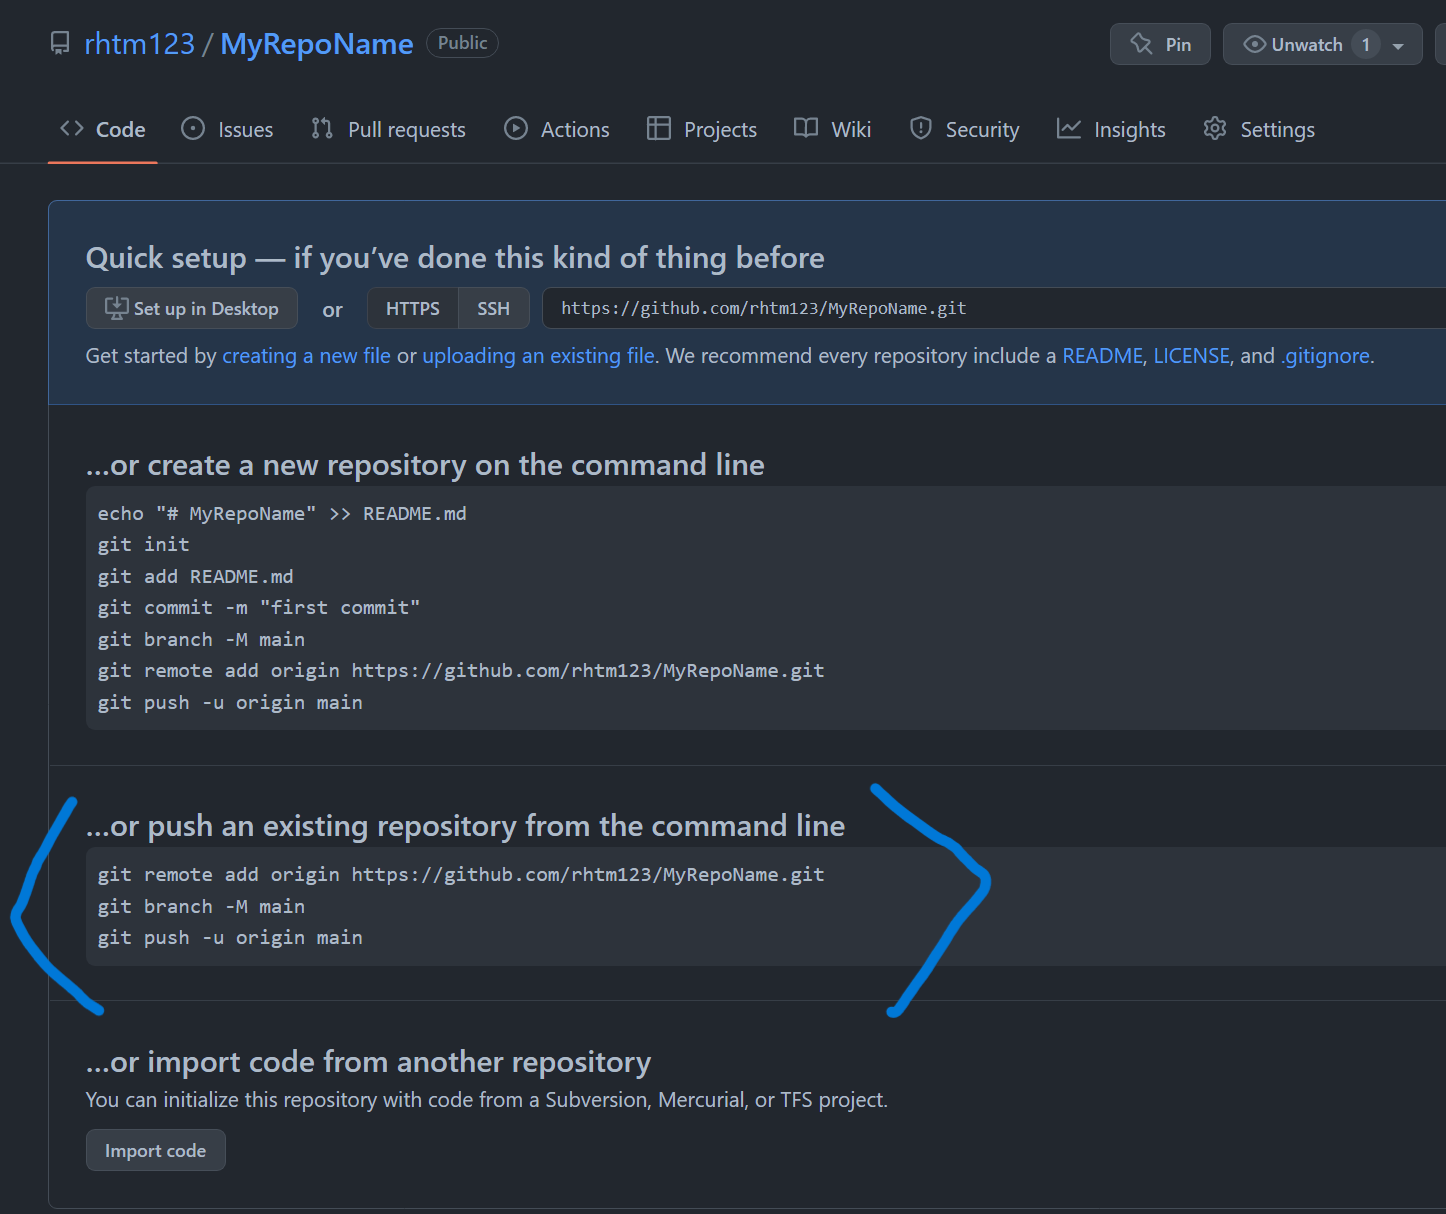Image resolution: width=1446 pixels, height=1214 pixels.
Task: Switch to the Code tab
Action: click(103, 130)
